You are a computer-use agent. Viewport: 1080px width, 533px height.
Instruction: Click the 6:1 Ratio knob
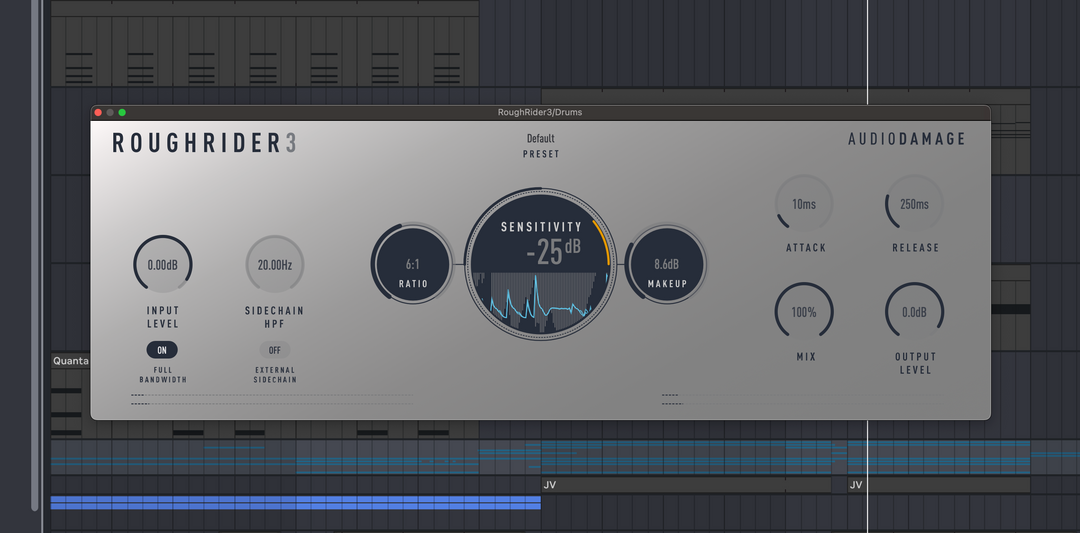pos(412,266)
